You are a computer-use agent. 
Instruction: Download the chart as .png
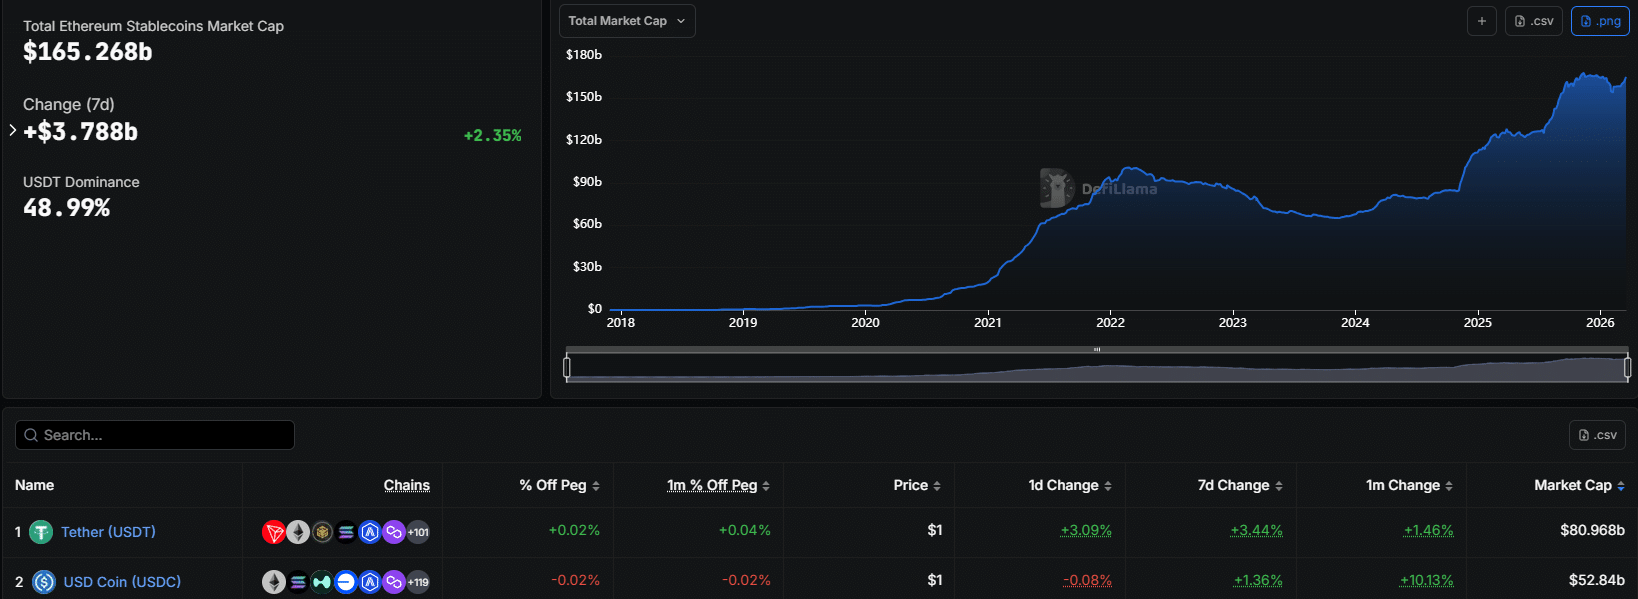[x=1600, y=21]
